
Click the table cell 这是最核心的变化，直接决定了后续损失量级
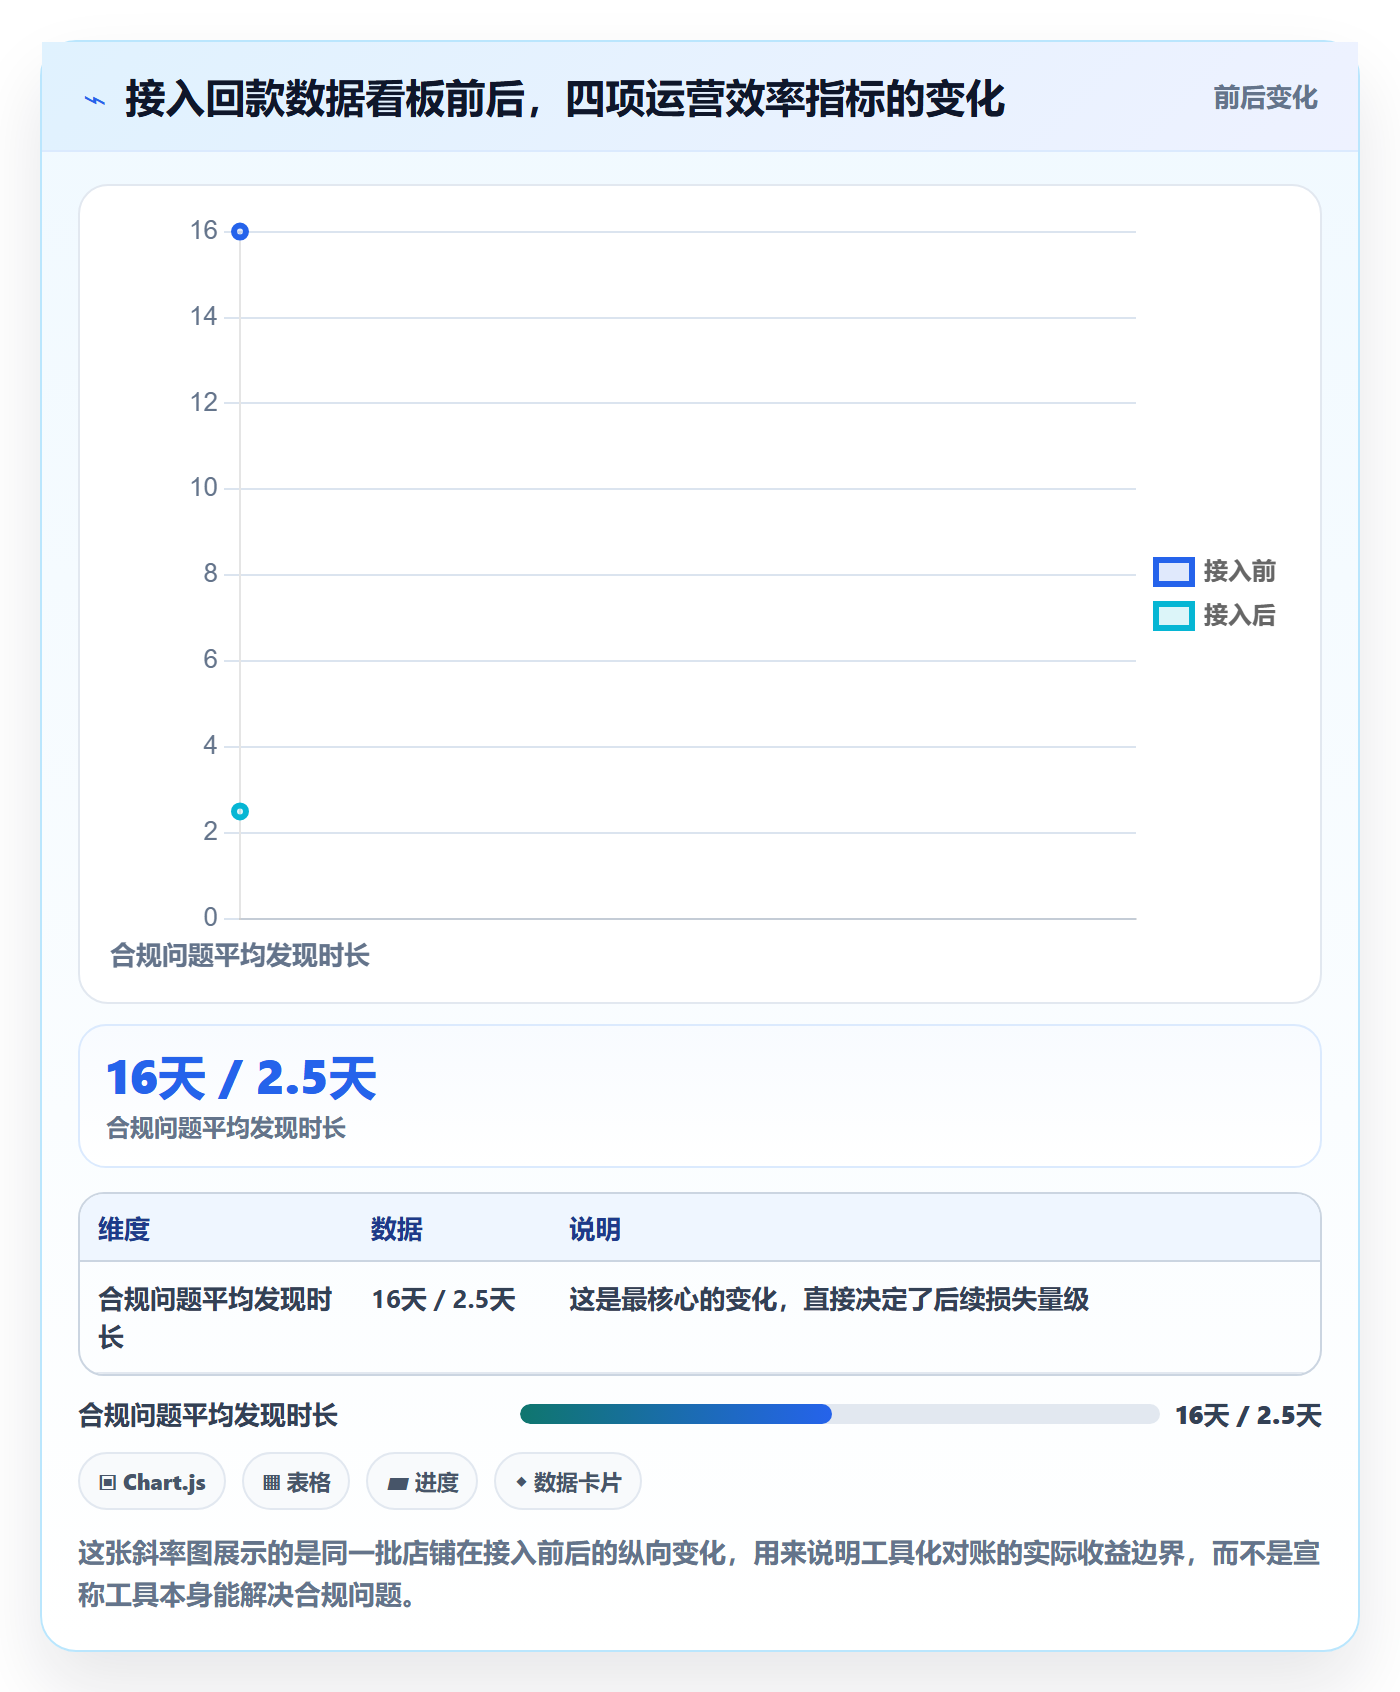point(829,1299)
